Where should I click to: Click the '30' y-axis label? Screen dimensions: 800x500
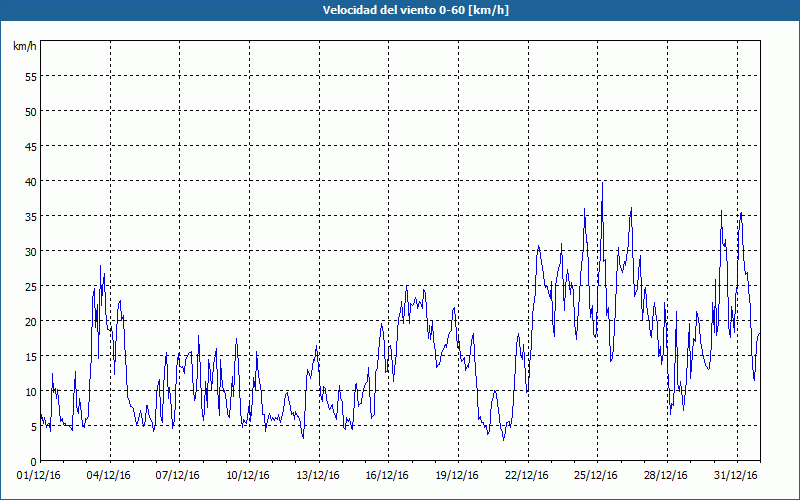coord(31,252)
